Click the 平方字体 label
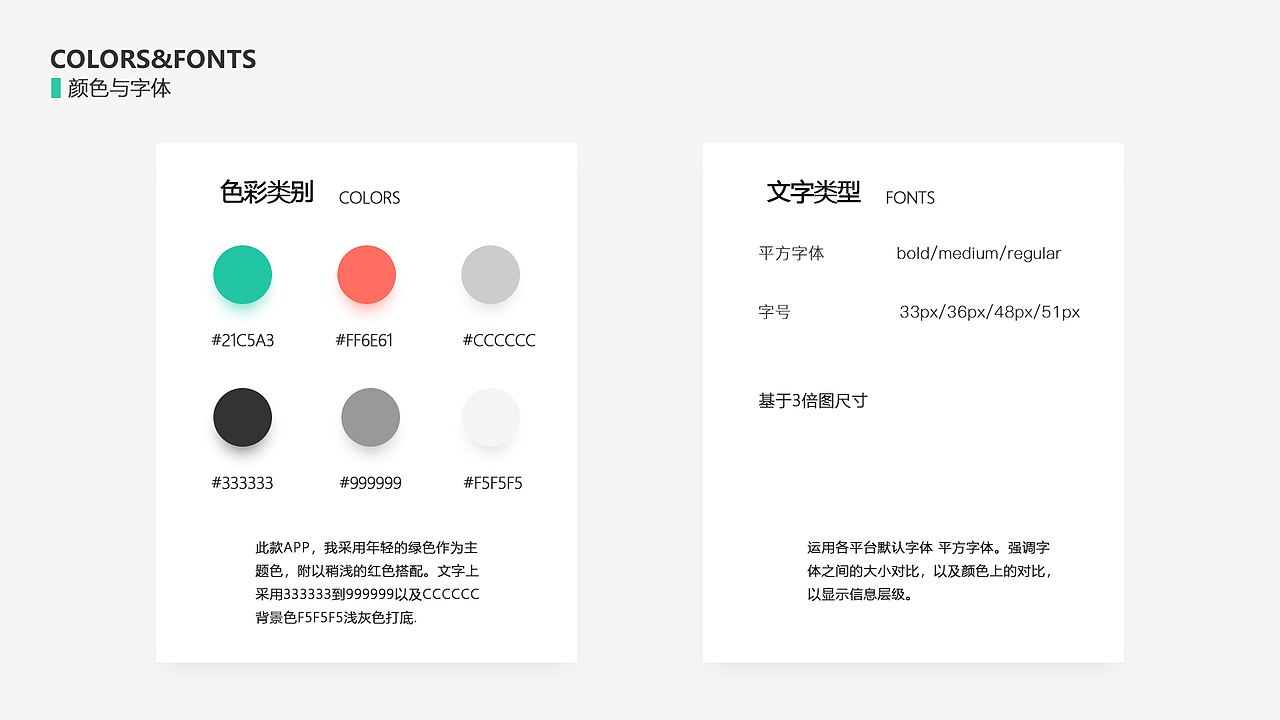Viewport: 1280px width, 720px height. coord(791,253)
